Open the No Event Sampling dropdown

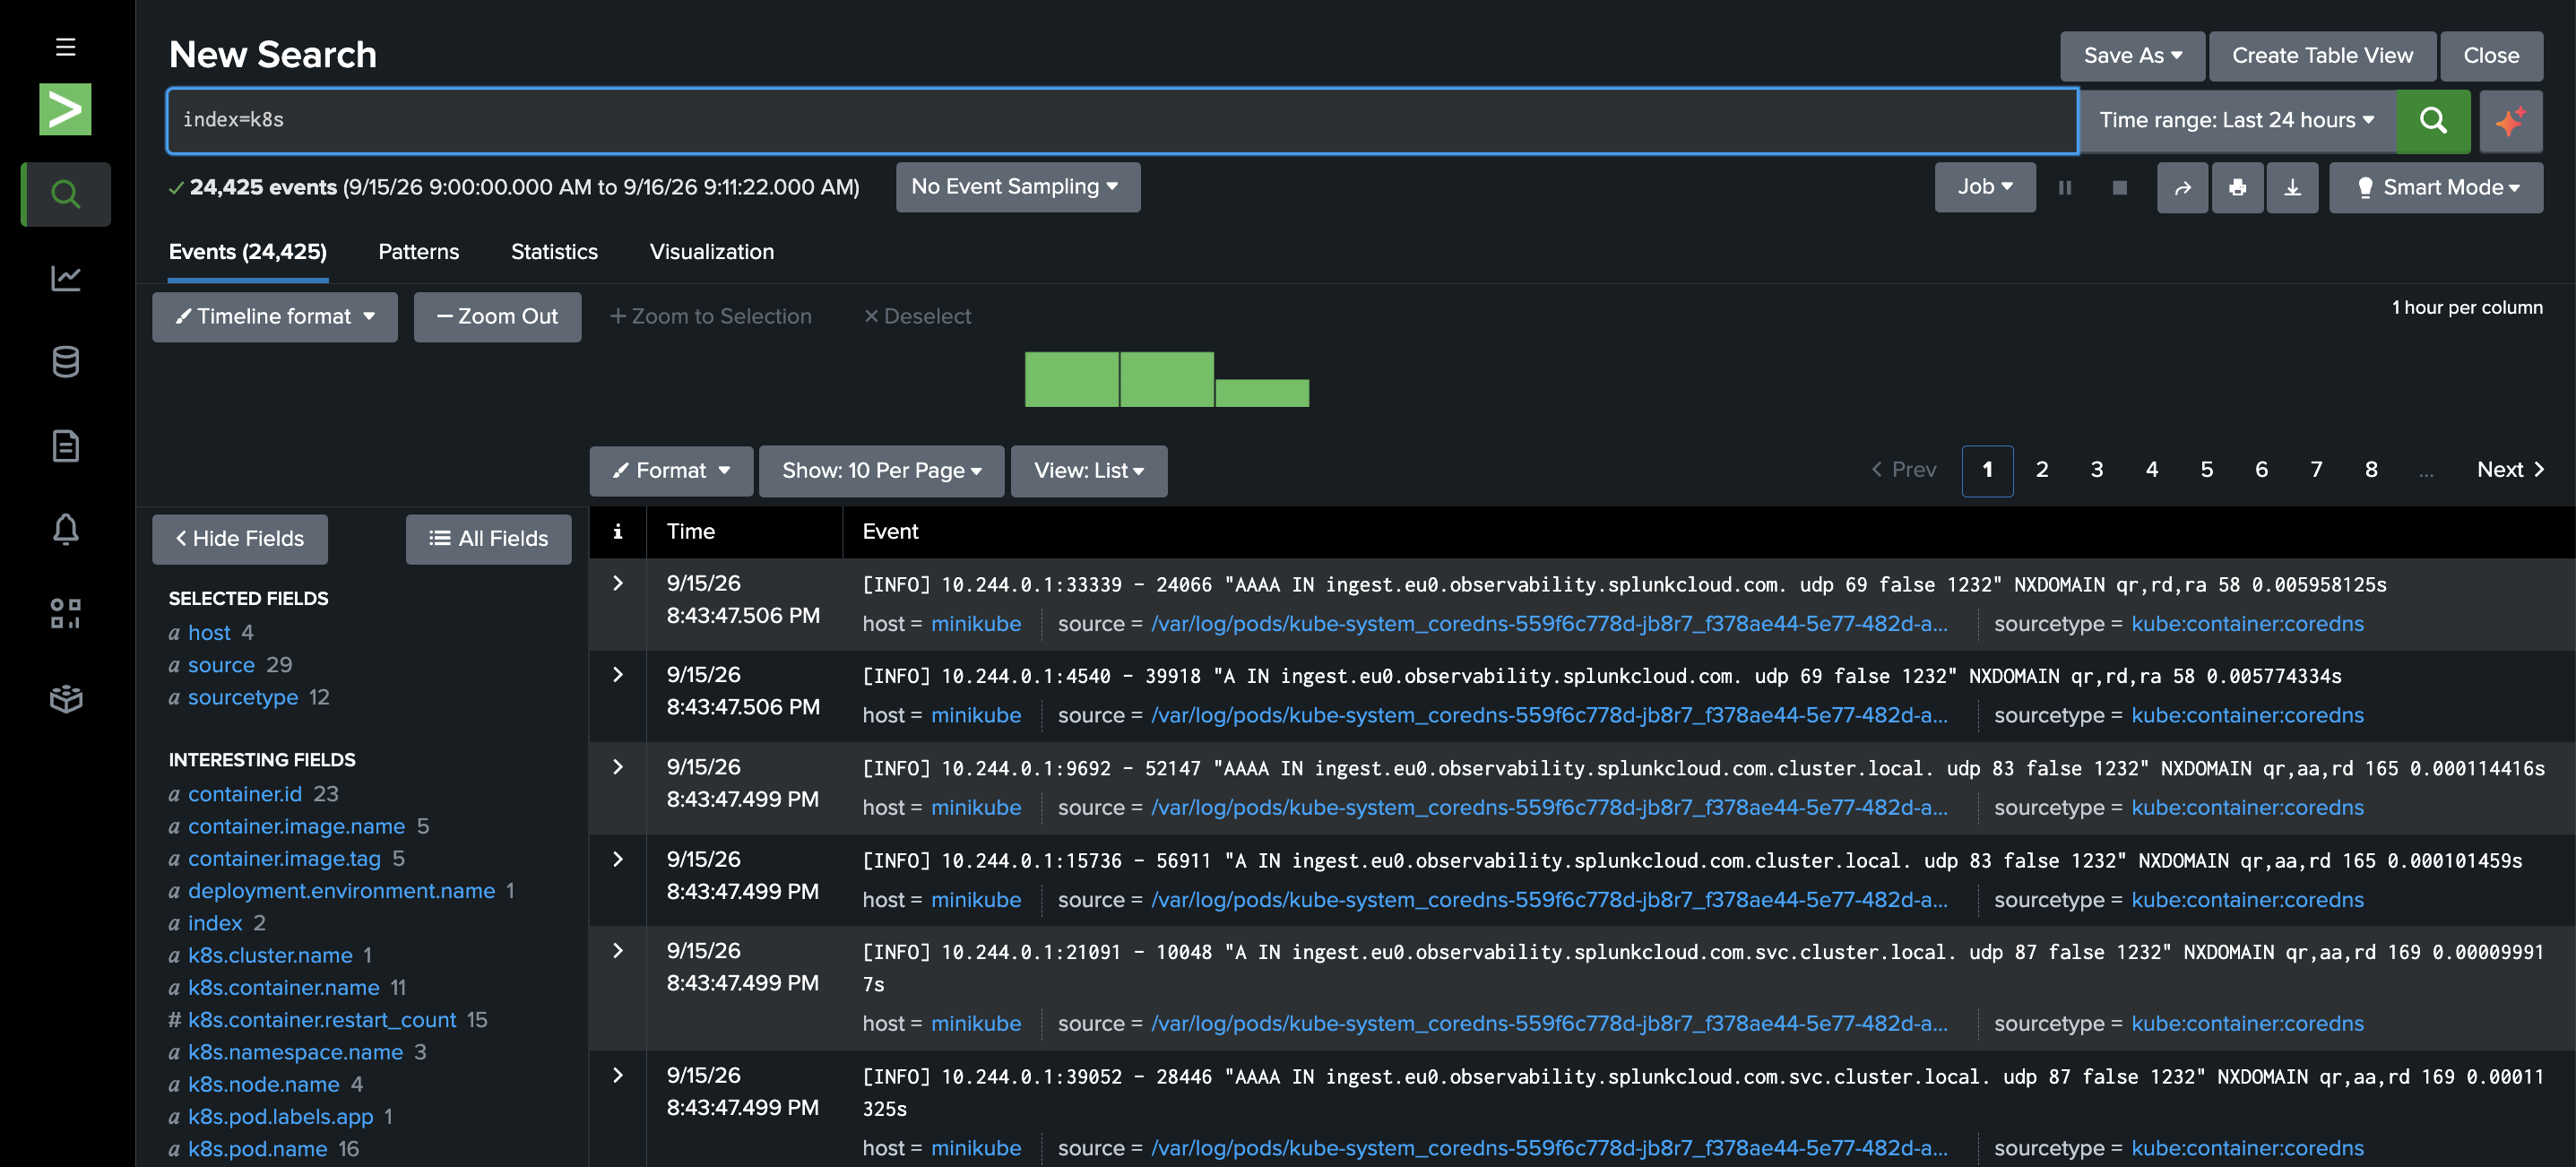coord(1016,187)
